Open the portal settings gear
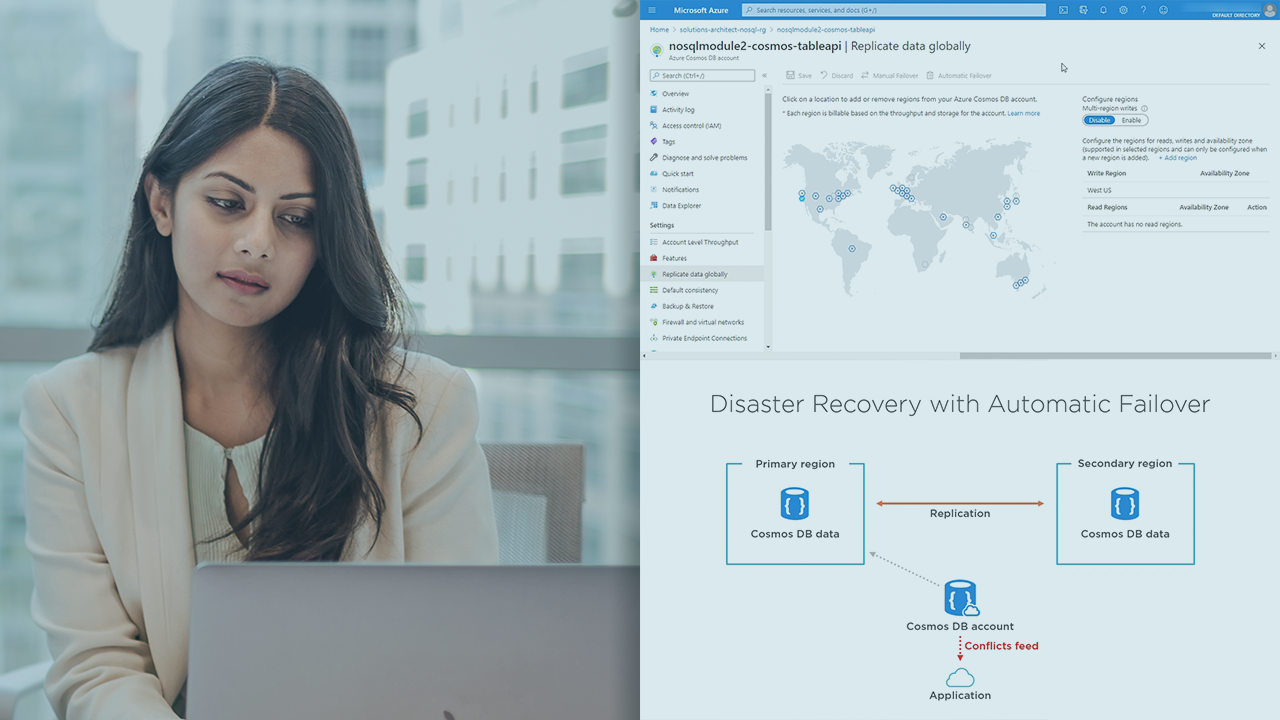1280x720 pixels. (1122, 9)
